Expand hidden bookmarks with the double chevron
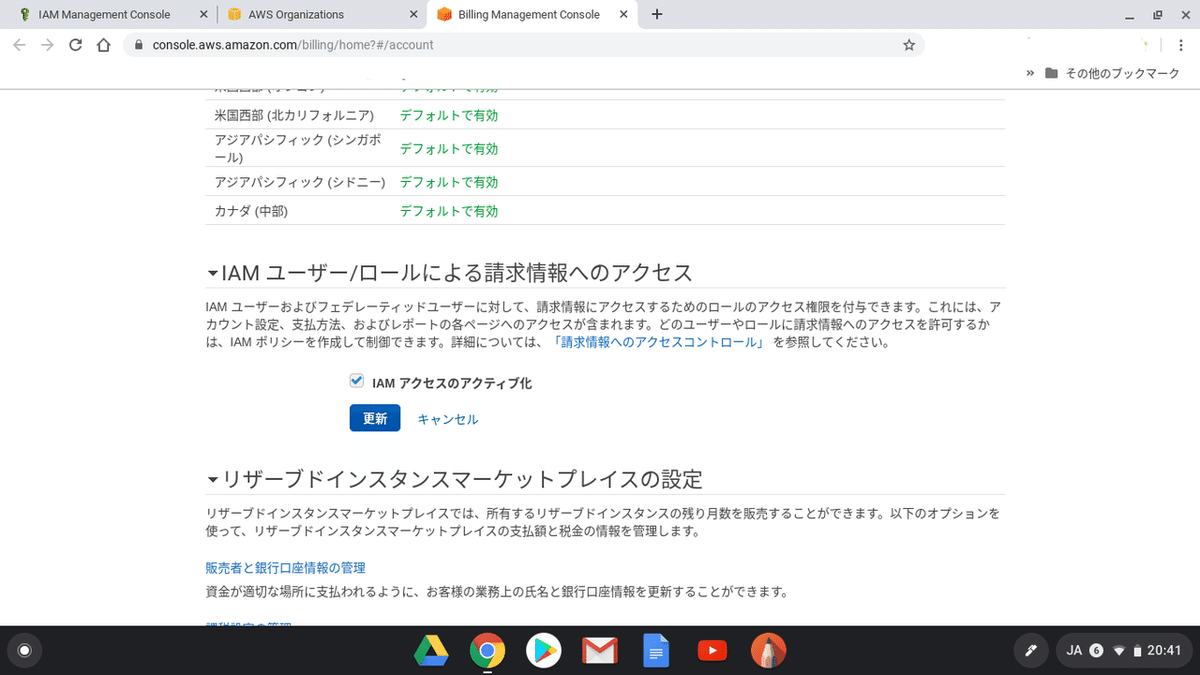Image resolution: width=1200 pixels, height=675 pixels. pos(1030,73)
